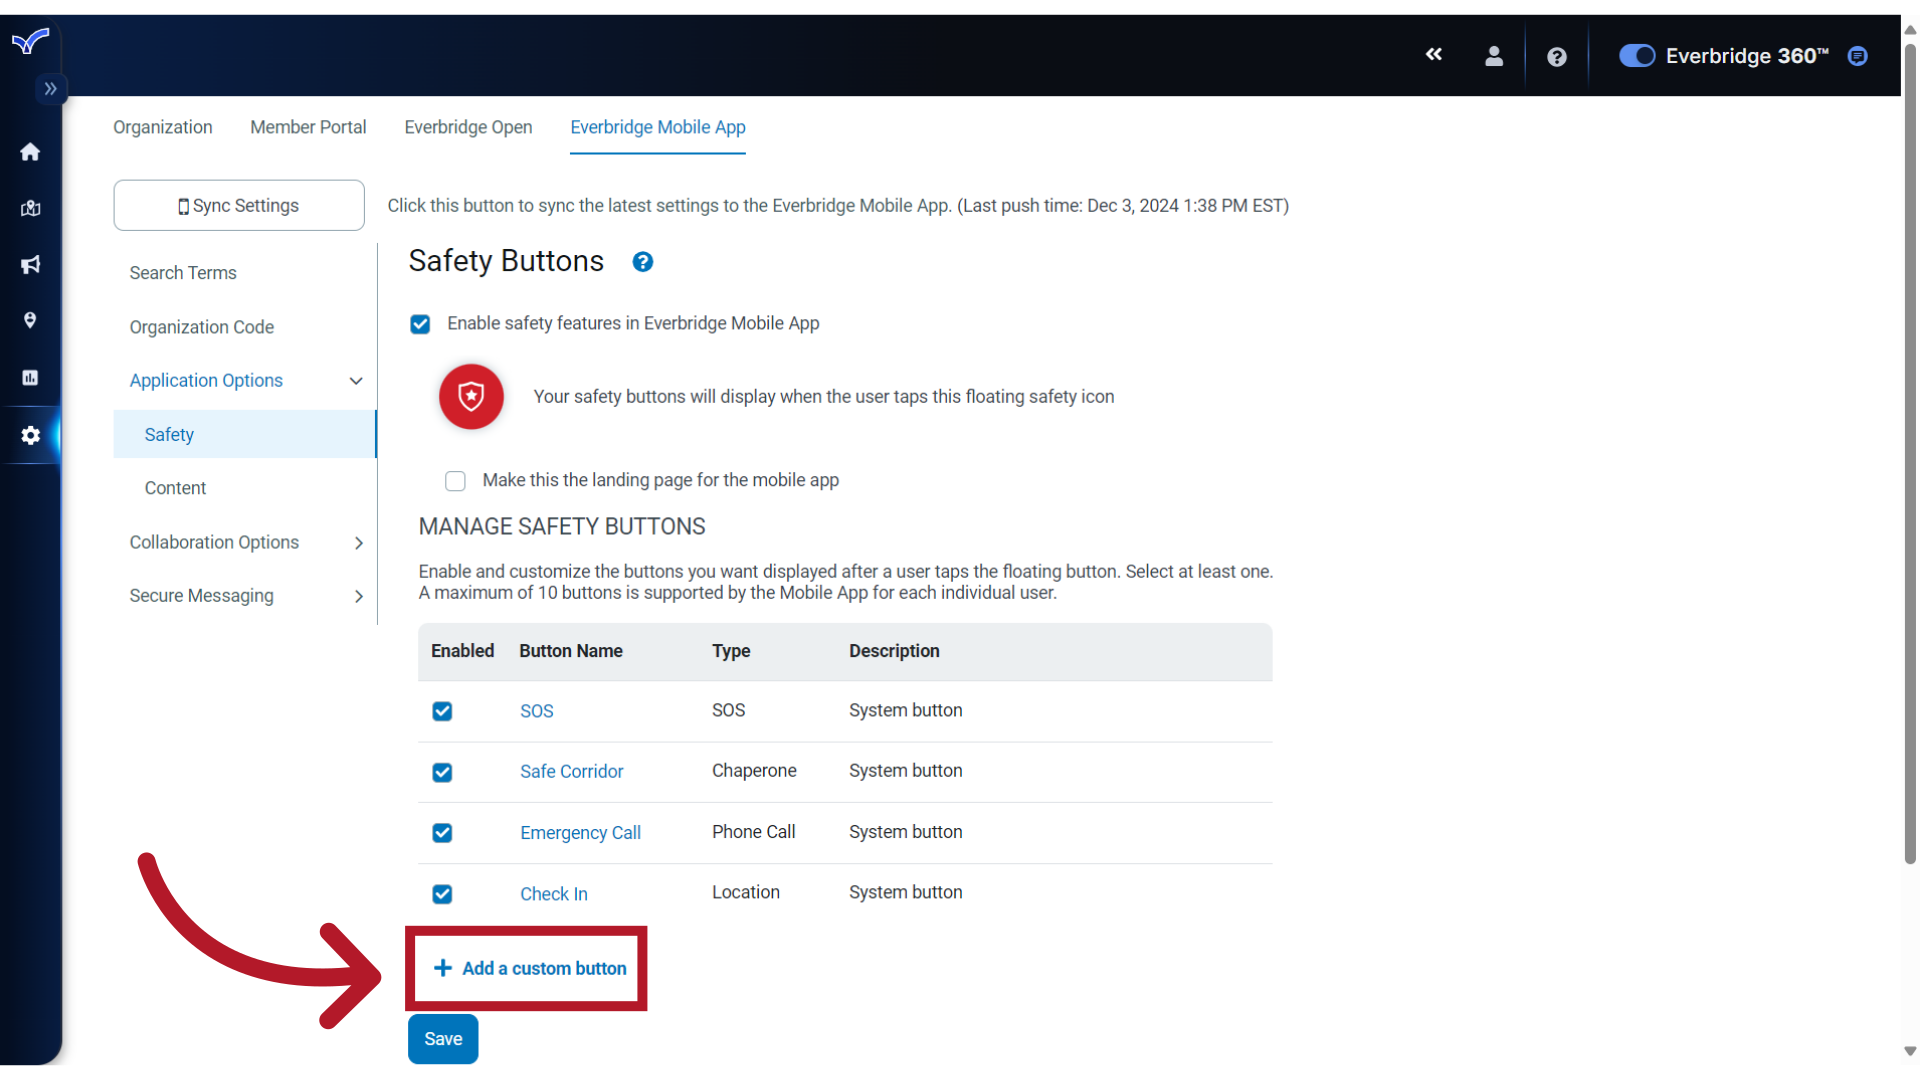This screenshot has width=1920, height=1080.
Task: Uncheck the Check In enabled checkbox
Action: [442, 894]
